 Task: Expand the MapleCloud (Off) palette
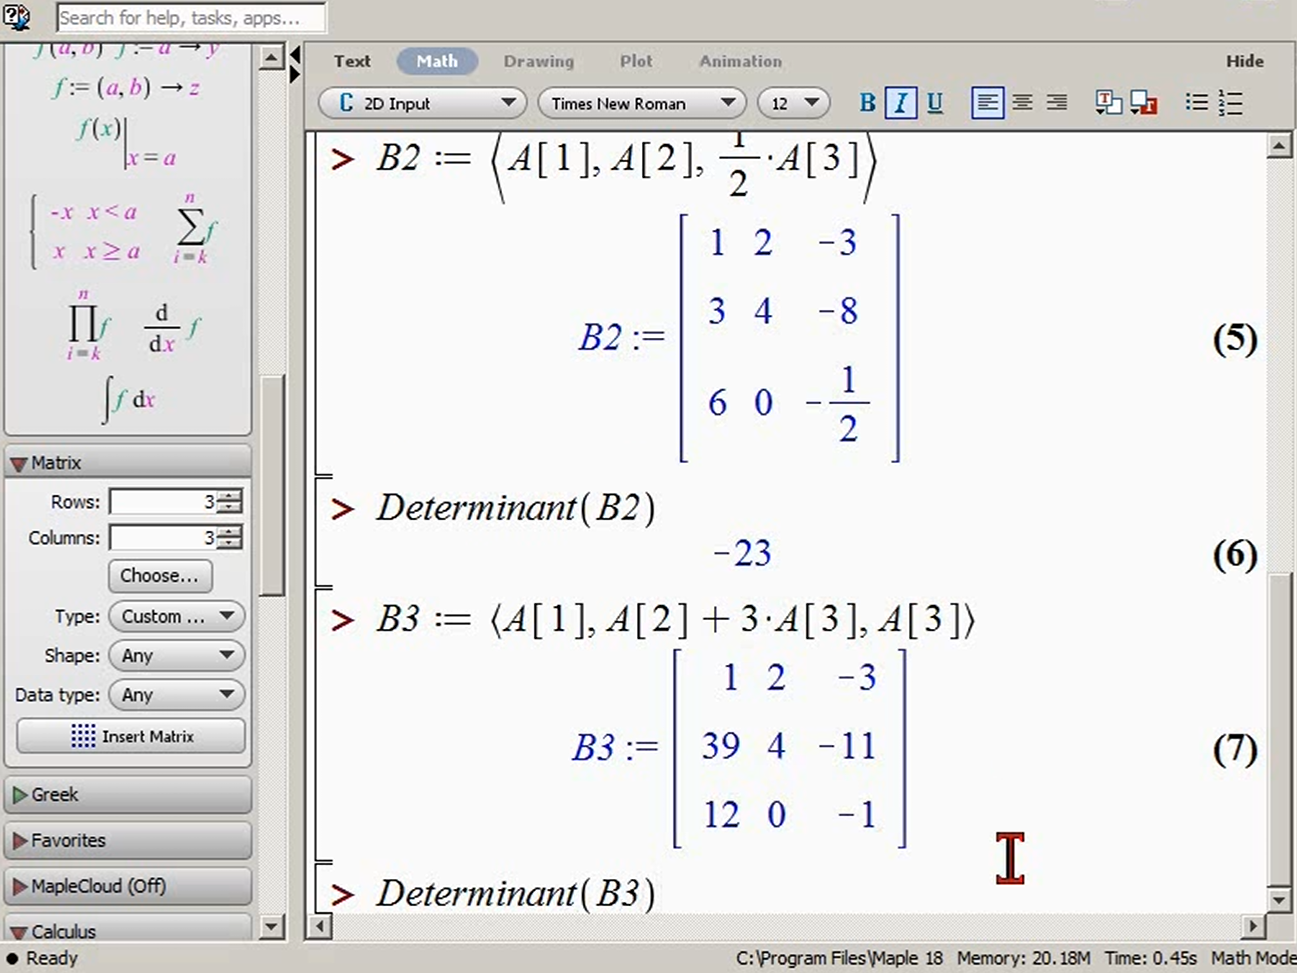click(x=128, y=886)
